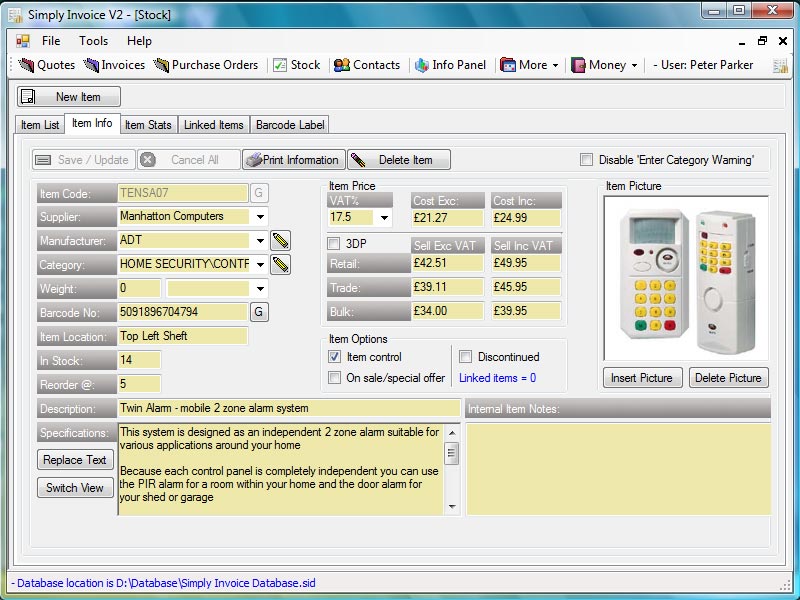
Task: Click pencil icon next to Category
Action: pyautogui.click(x=281, y=264)
